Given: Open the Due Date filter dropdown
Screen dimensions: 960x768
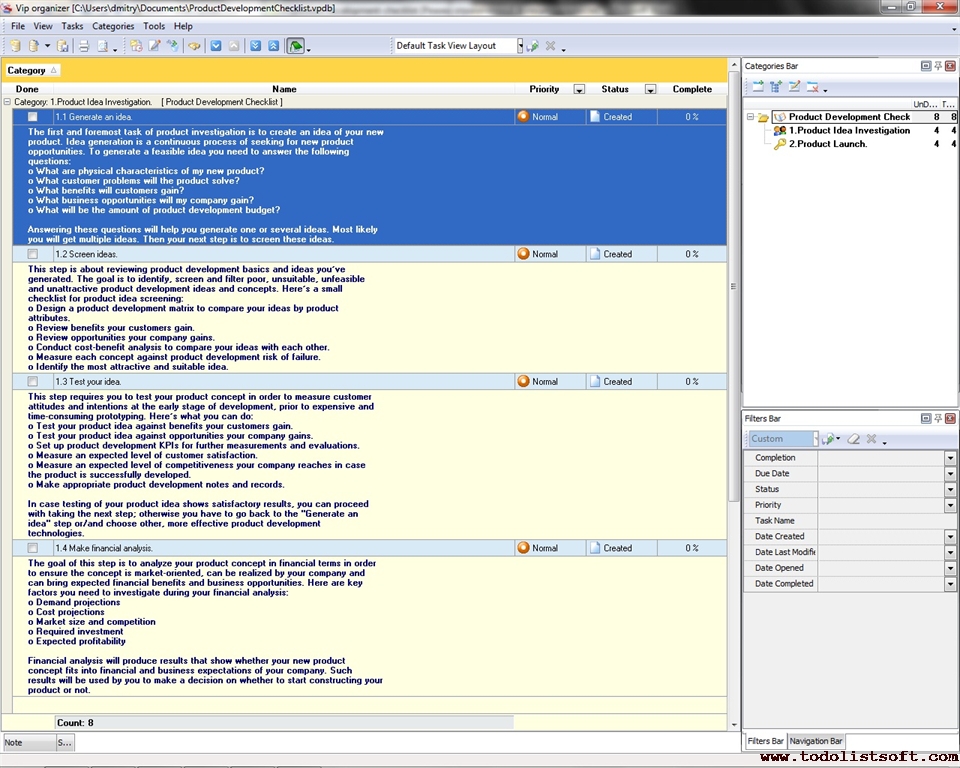Looking at the screenshot, I should coord(950,474).
